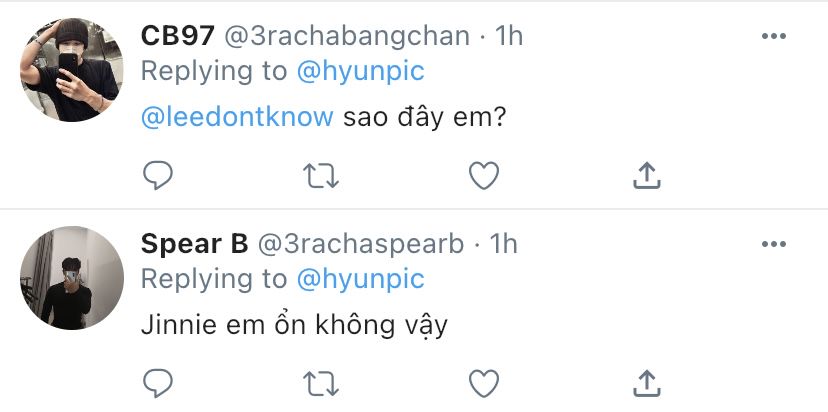Screen dimensions: 828x412
Task: Open the @leedontknow mention link
Action: (237, 117)
